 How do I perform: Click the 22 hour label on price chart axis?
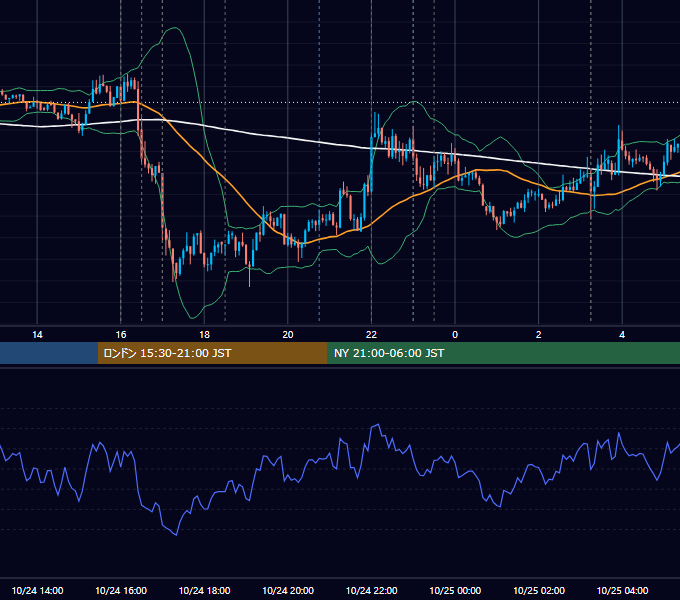[x=371, y=335]
